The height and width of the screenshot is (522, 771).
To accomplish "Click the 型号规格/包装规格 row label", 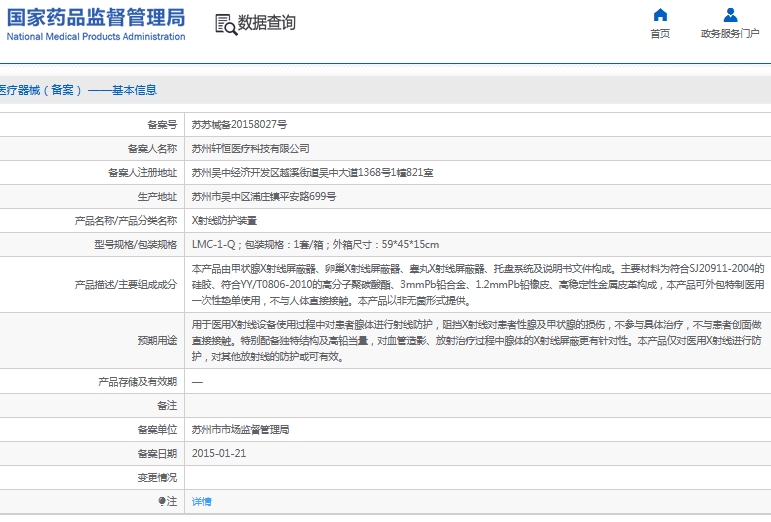I will tap(135, 244).
